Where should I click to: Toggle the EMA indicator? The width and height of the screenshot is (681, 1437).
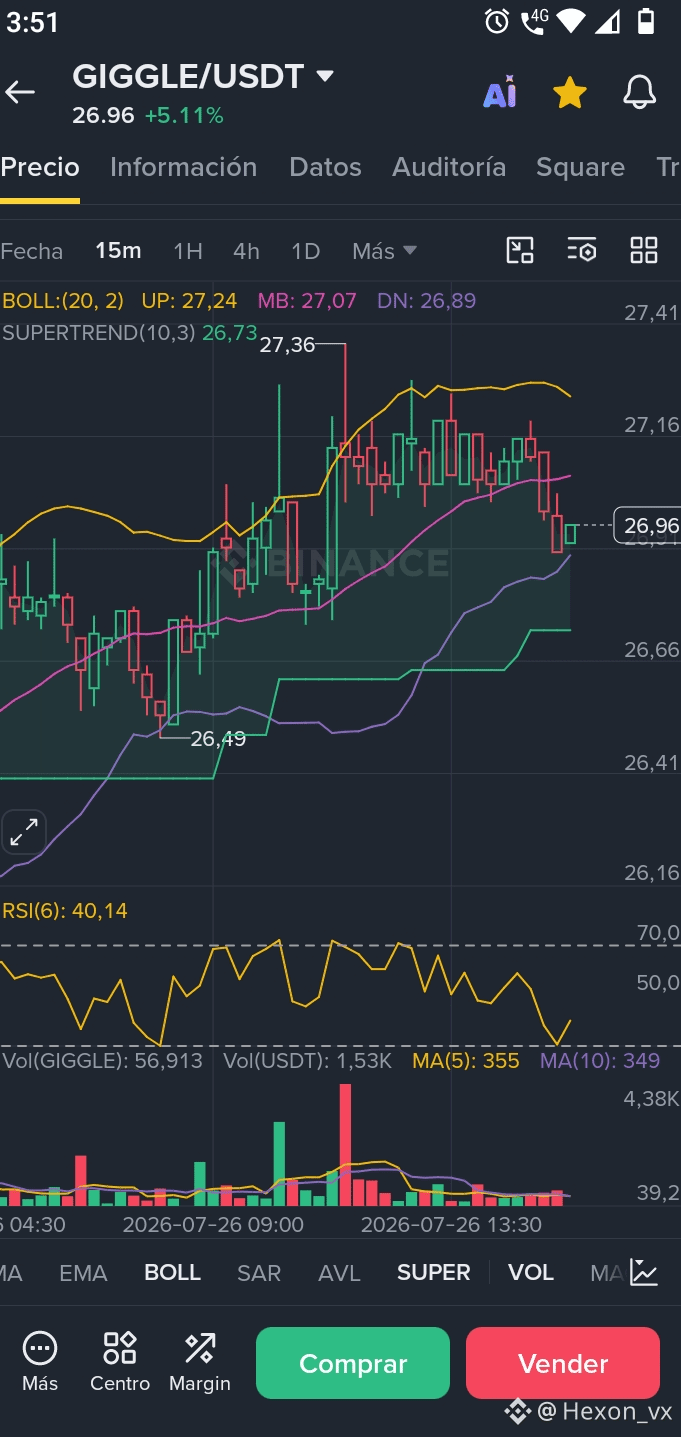tap(83, 1273)
